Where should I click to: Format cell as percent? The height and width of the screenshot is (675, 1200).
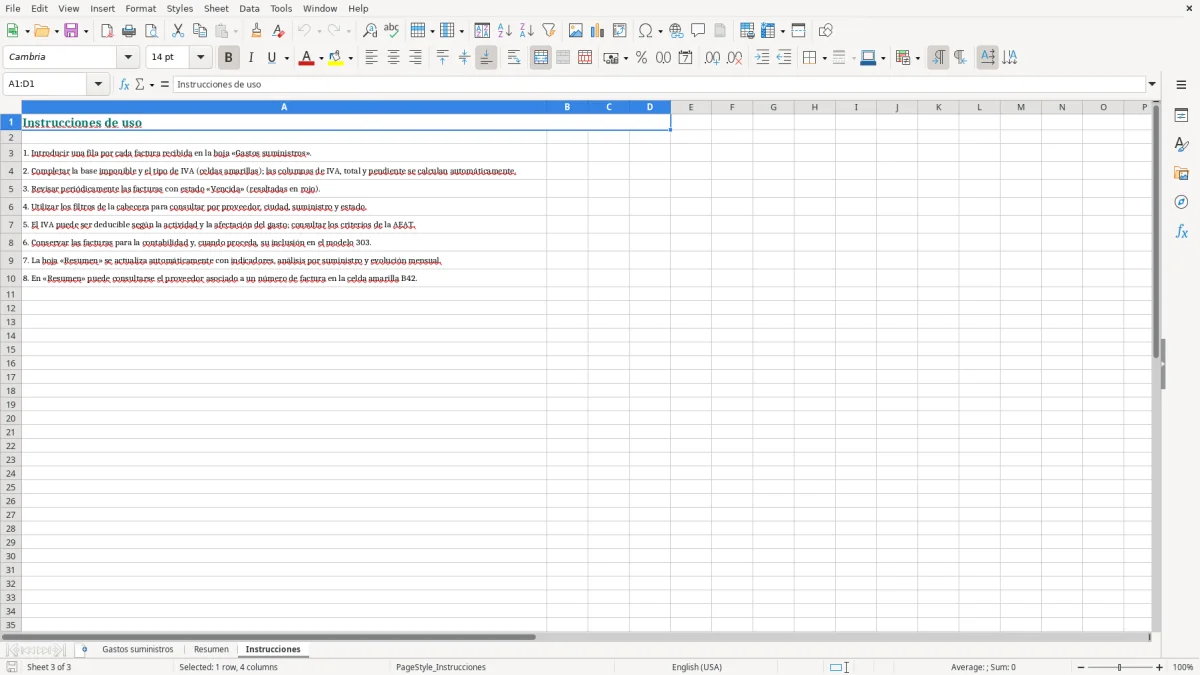click(641, 58)
